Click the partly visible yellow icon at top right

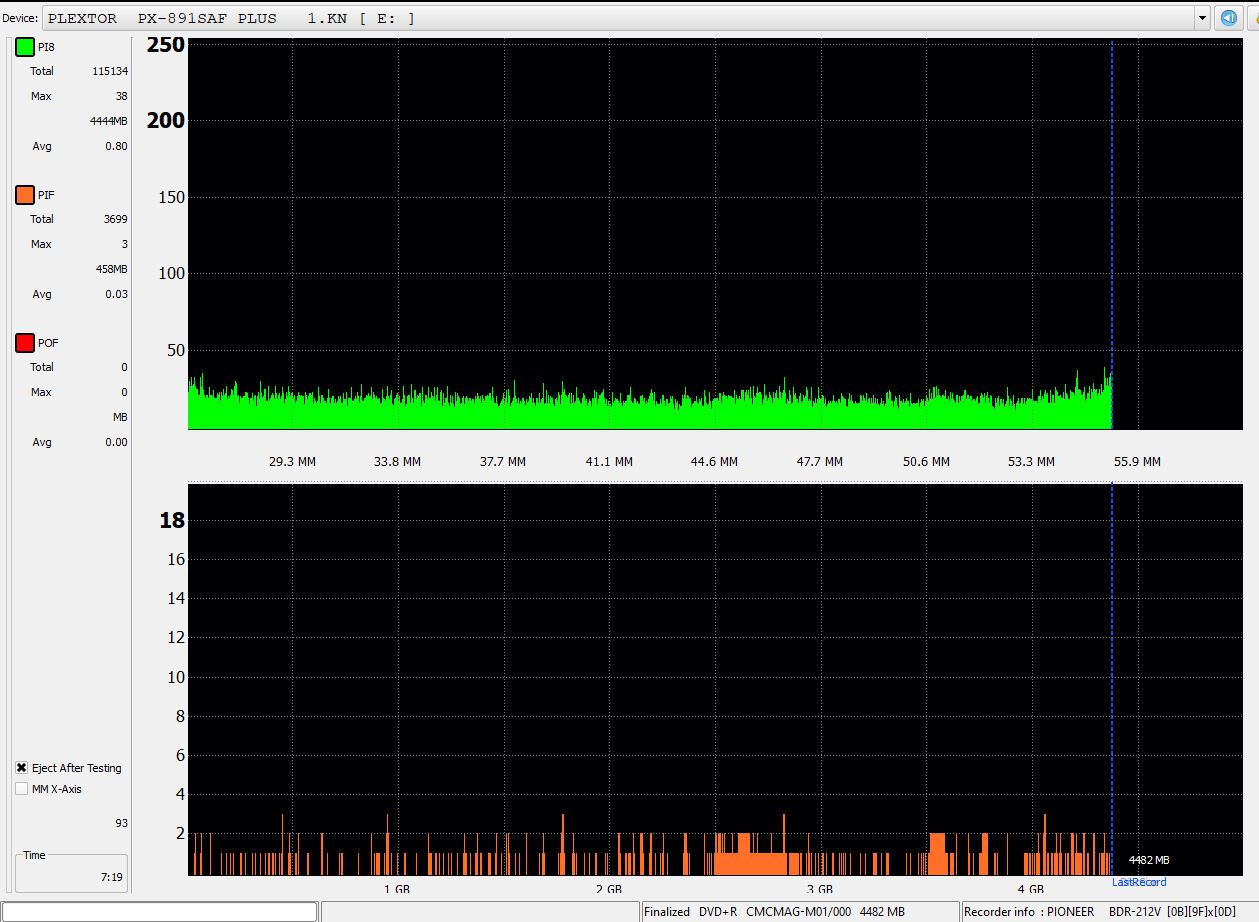pos(1253,18)
